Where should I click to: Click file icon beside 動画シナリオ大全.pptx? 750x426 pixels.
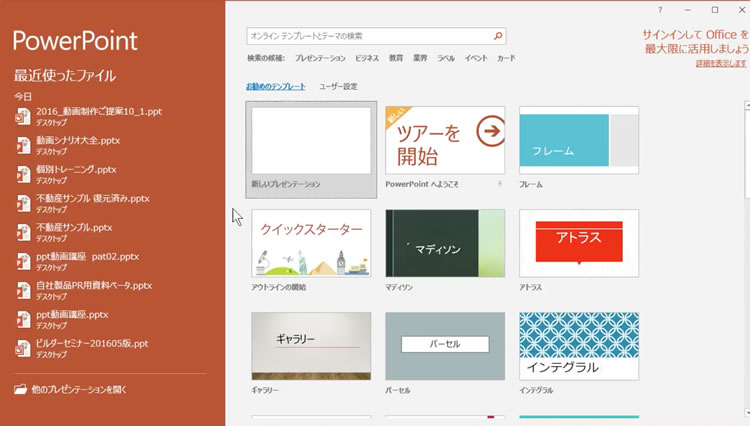coord(22,145)
